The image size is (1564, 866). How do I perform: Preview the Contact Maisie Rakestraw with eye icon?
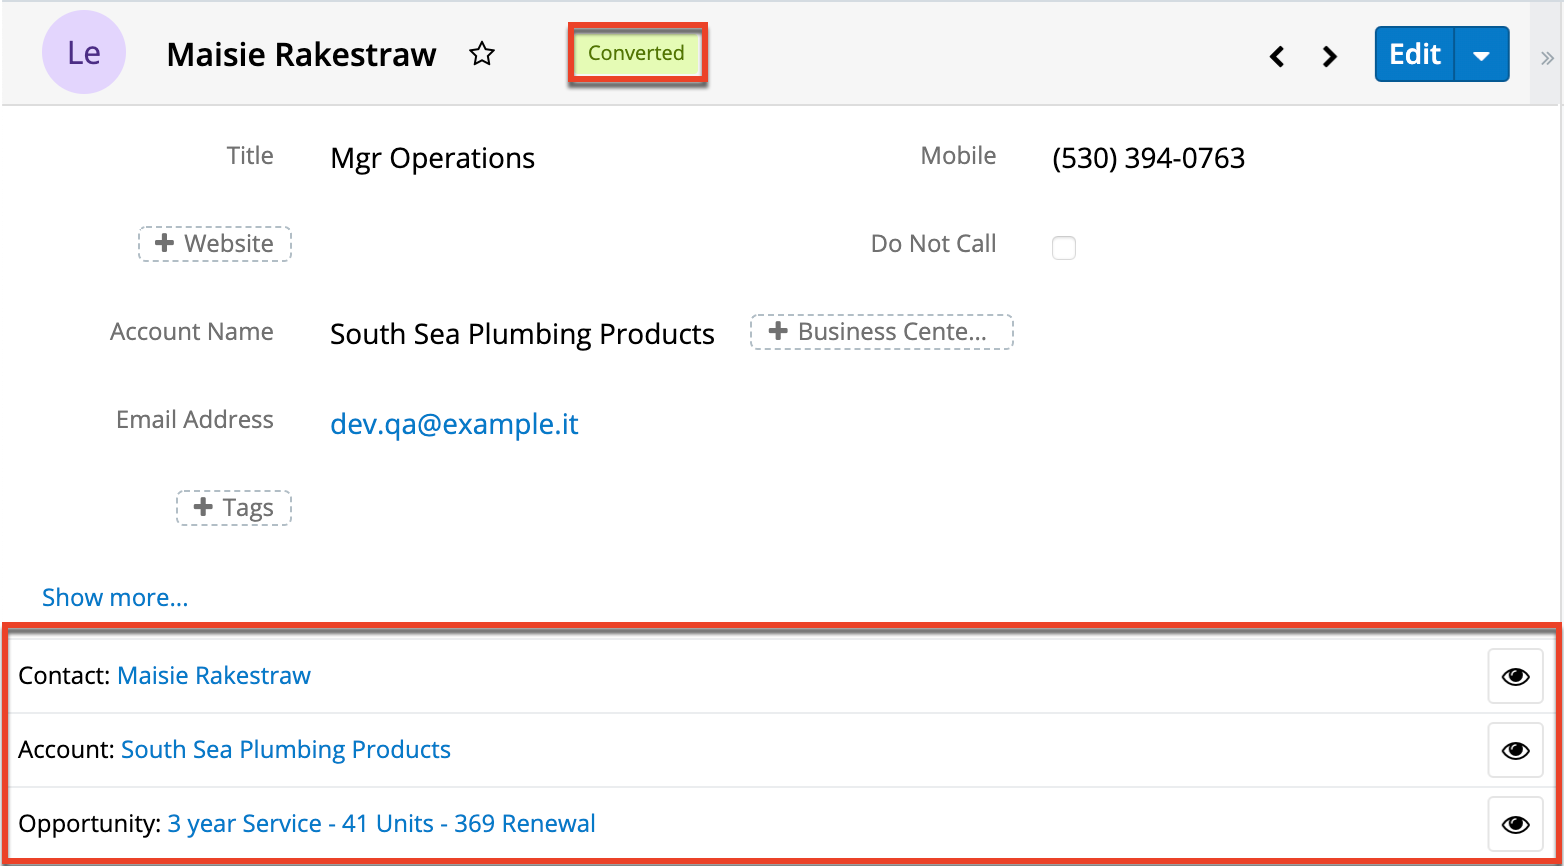pyautogui.click(x=1515, y=677)
